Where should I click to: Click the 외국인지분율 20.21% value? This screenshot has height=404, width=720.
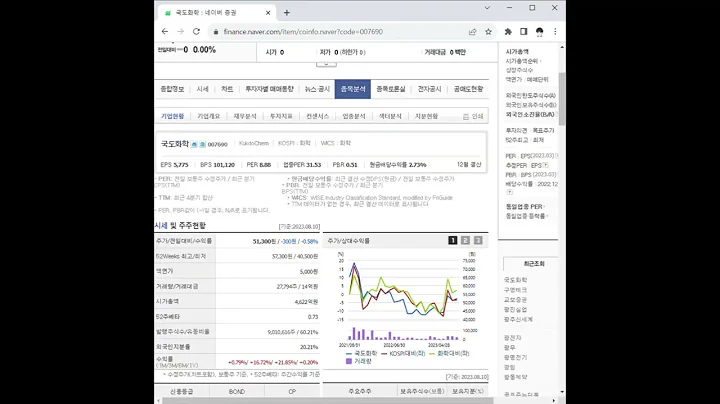[309, 347]
